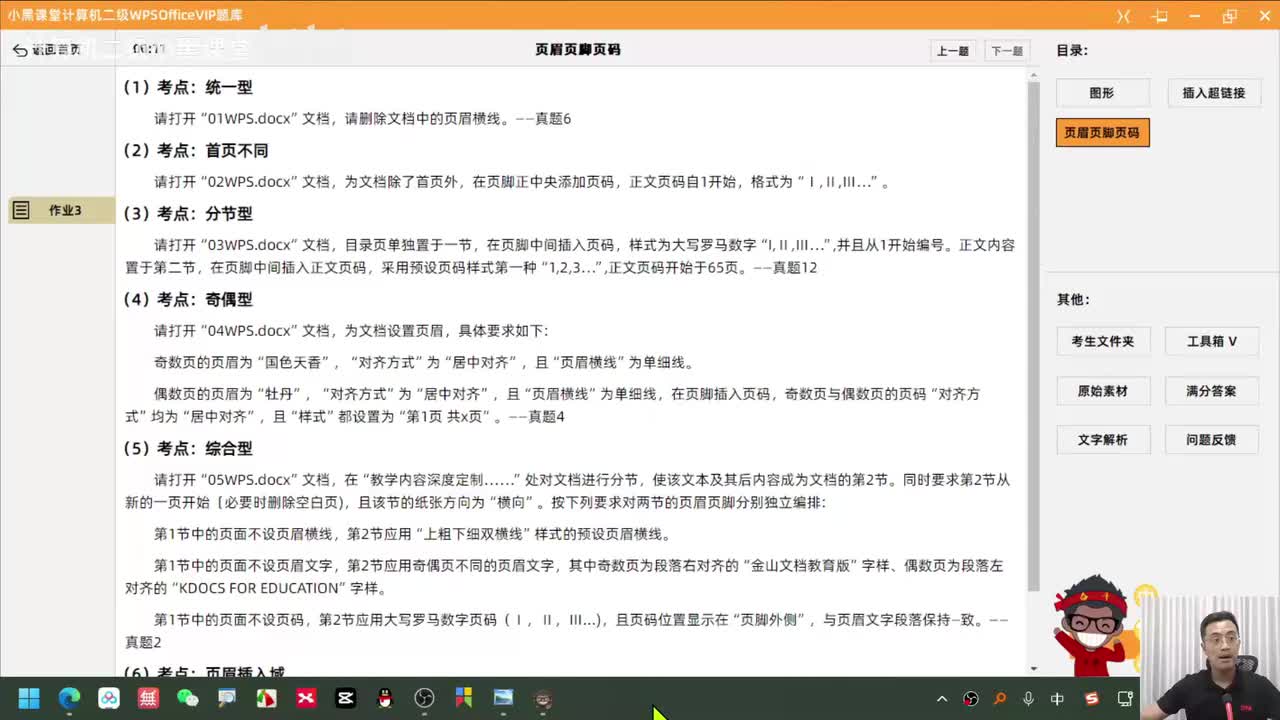Open the search-document taskbar app

click(227, 698)
